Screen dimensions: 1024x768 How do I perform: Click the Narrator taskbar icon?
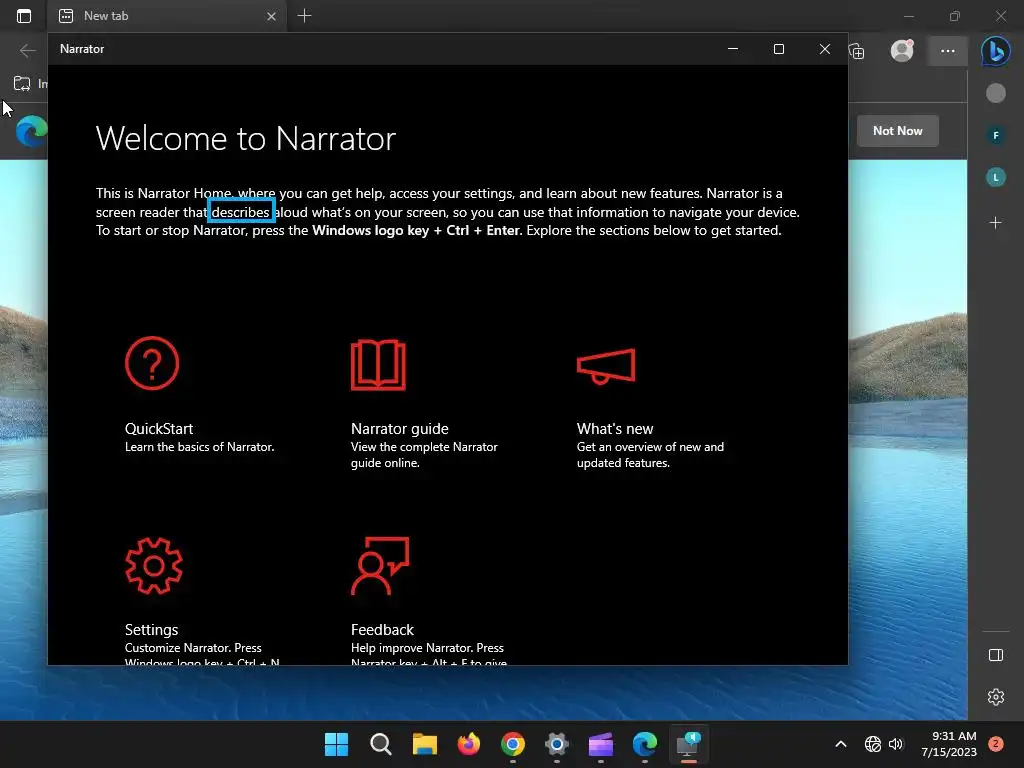pyautogui.click(x=688, y=744)
